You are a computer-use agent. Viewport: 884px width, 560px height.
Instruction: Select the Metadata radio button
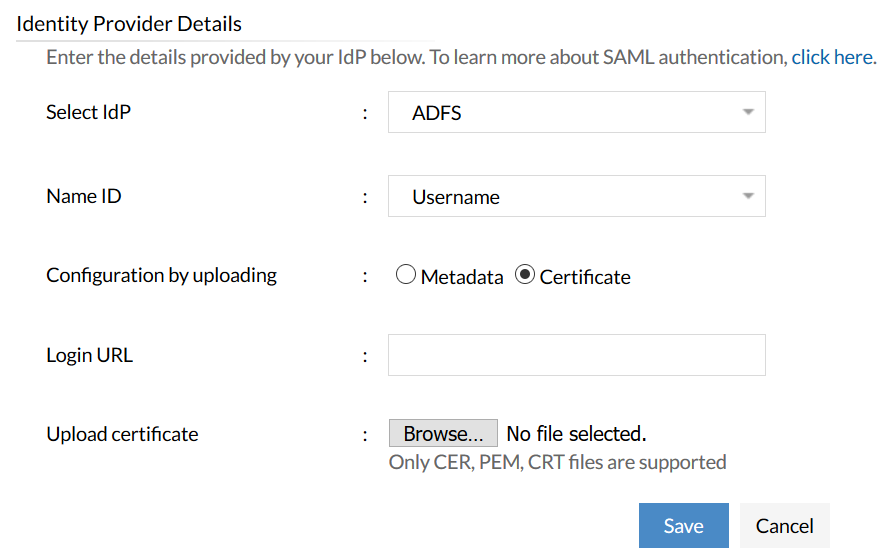pos(406,275)
